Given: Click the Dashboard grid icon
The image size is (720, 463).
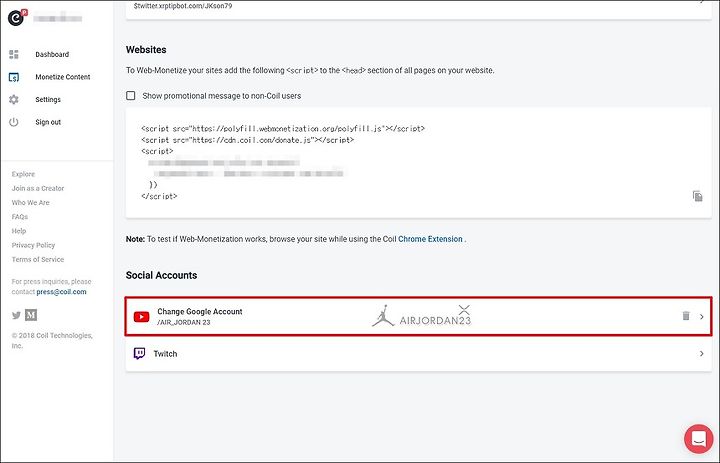Looking at the screenshot, I should [14, 54].
